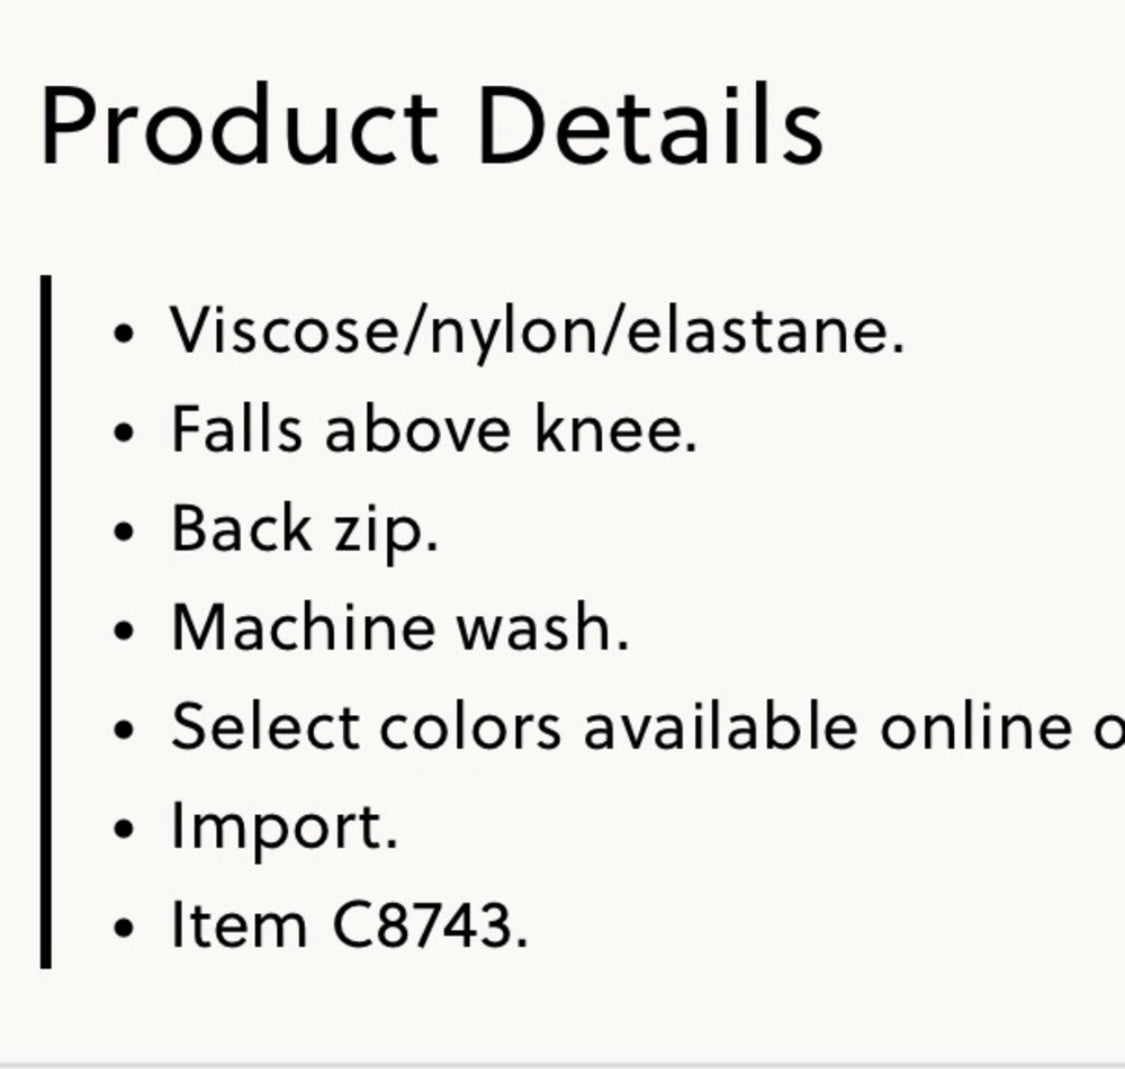Click the bullet before Select colors available
The width and height of the screenshot is (1125, 1069).
click(124, 730)
